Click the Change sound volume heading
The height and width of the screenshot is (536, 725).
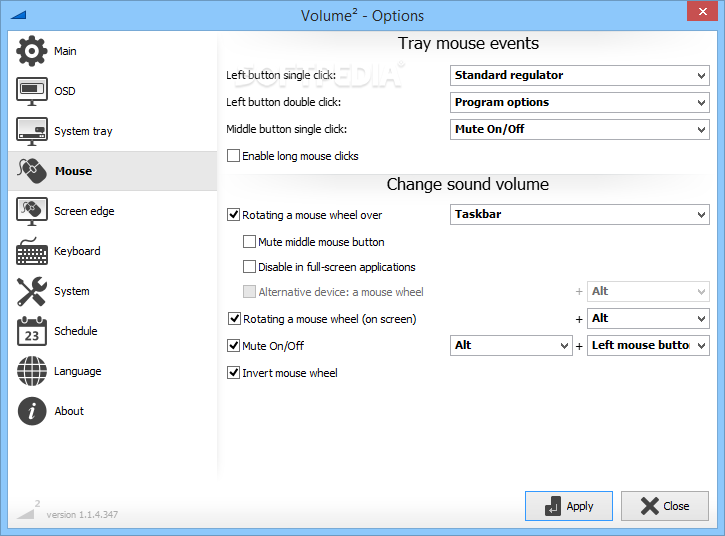click(x=468, y=185)
